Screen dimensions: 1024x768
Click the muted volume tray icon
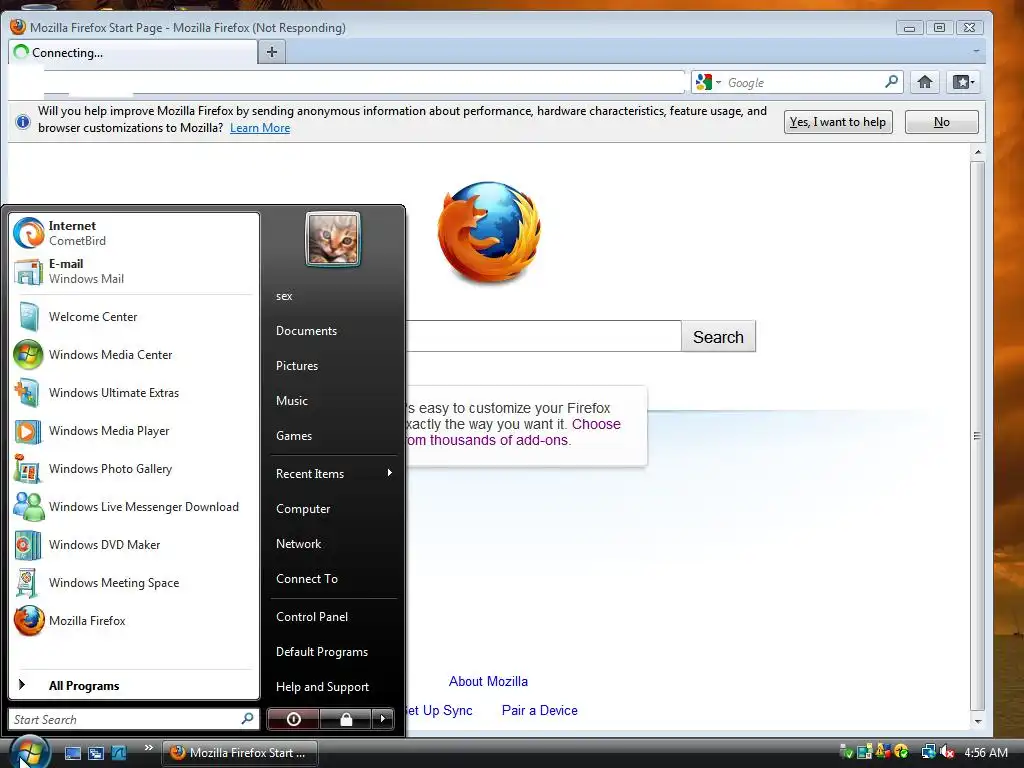[x=947, y=752]
